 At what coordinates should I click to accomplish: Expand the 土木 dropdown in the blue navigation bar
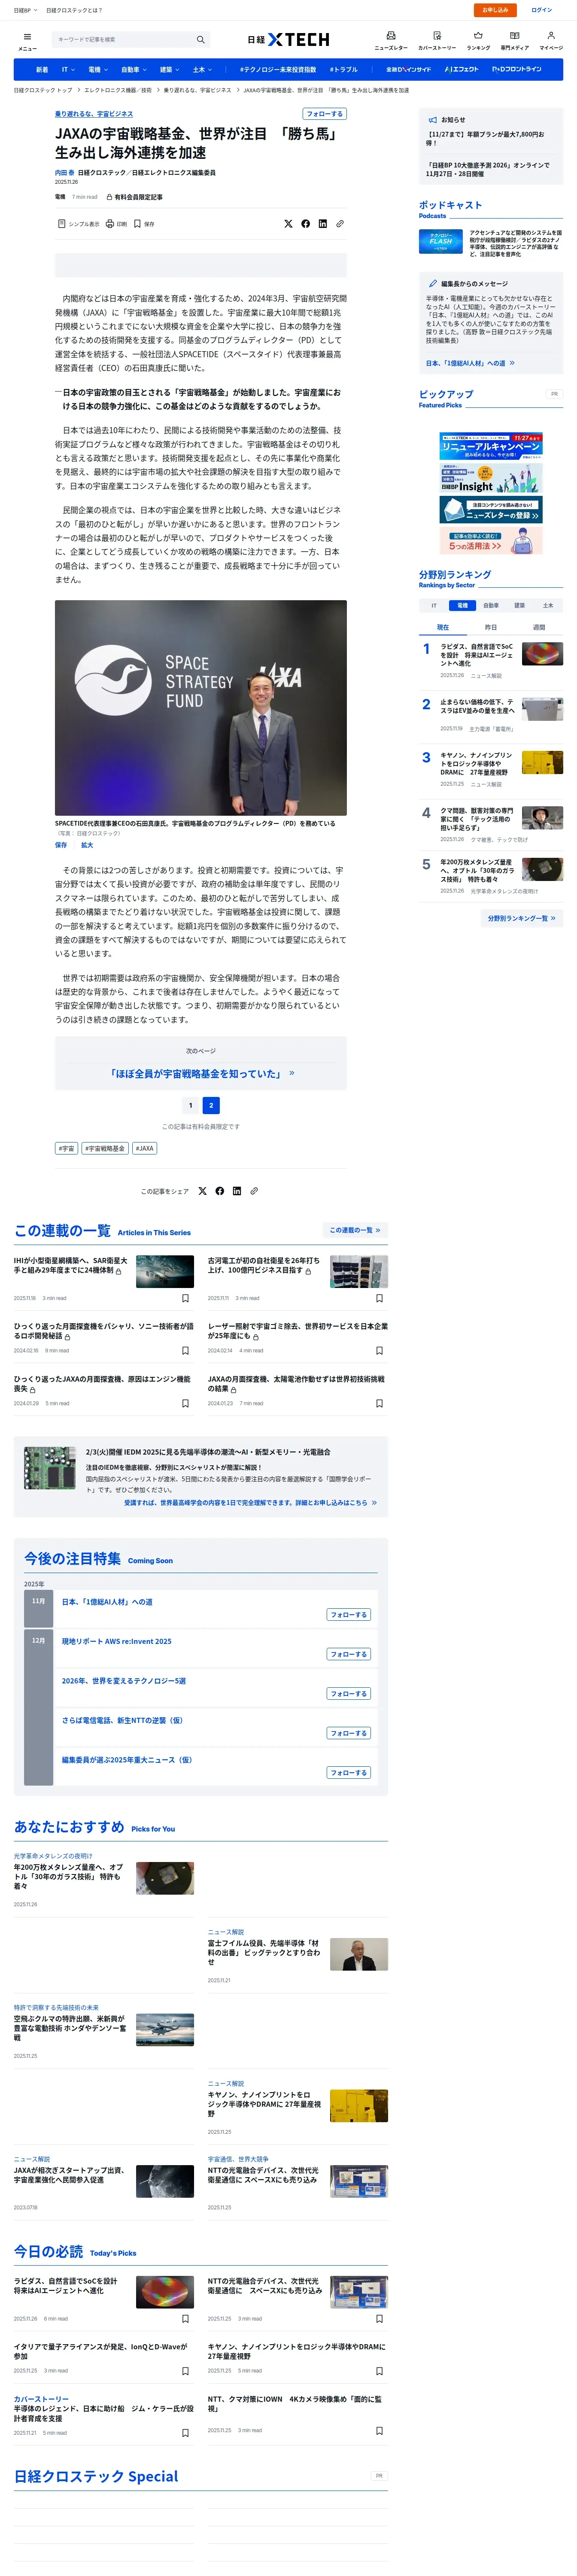pos(202,70)
